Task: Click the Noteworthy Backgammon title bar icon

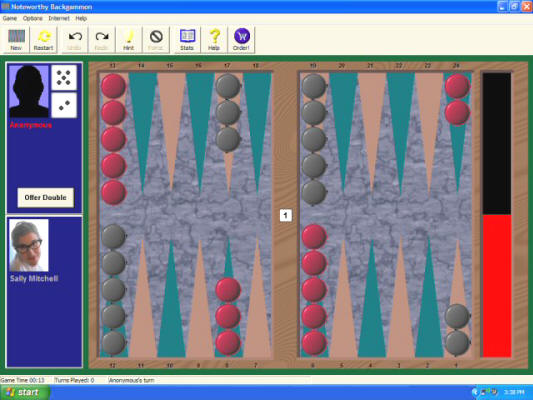Action: pyautogui.click(x=5, y=6)
